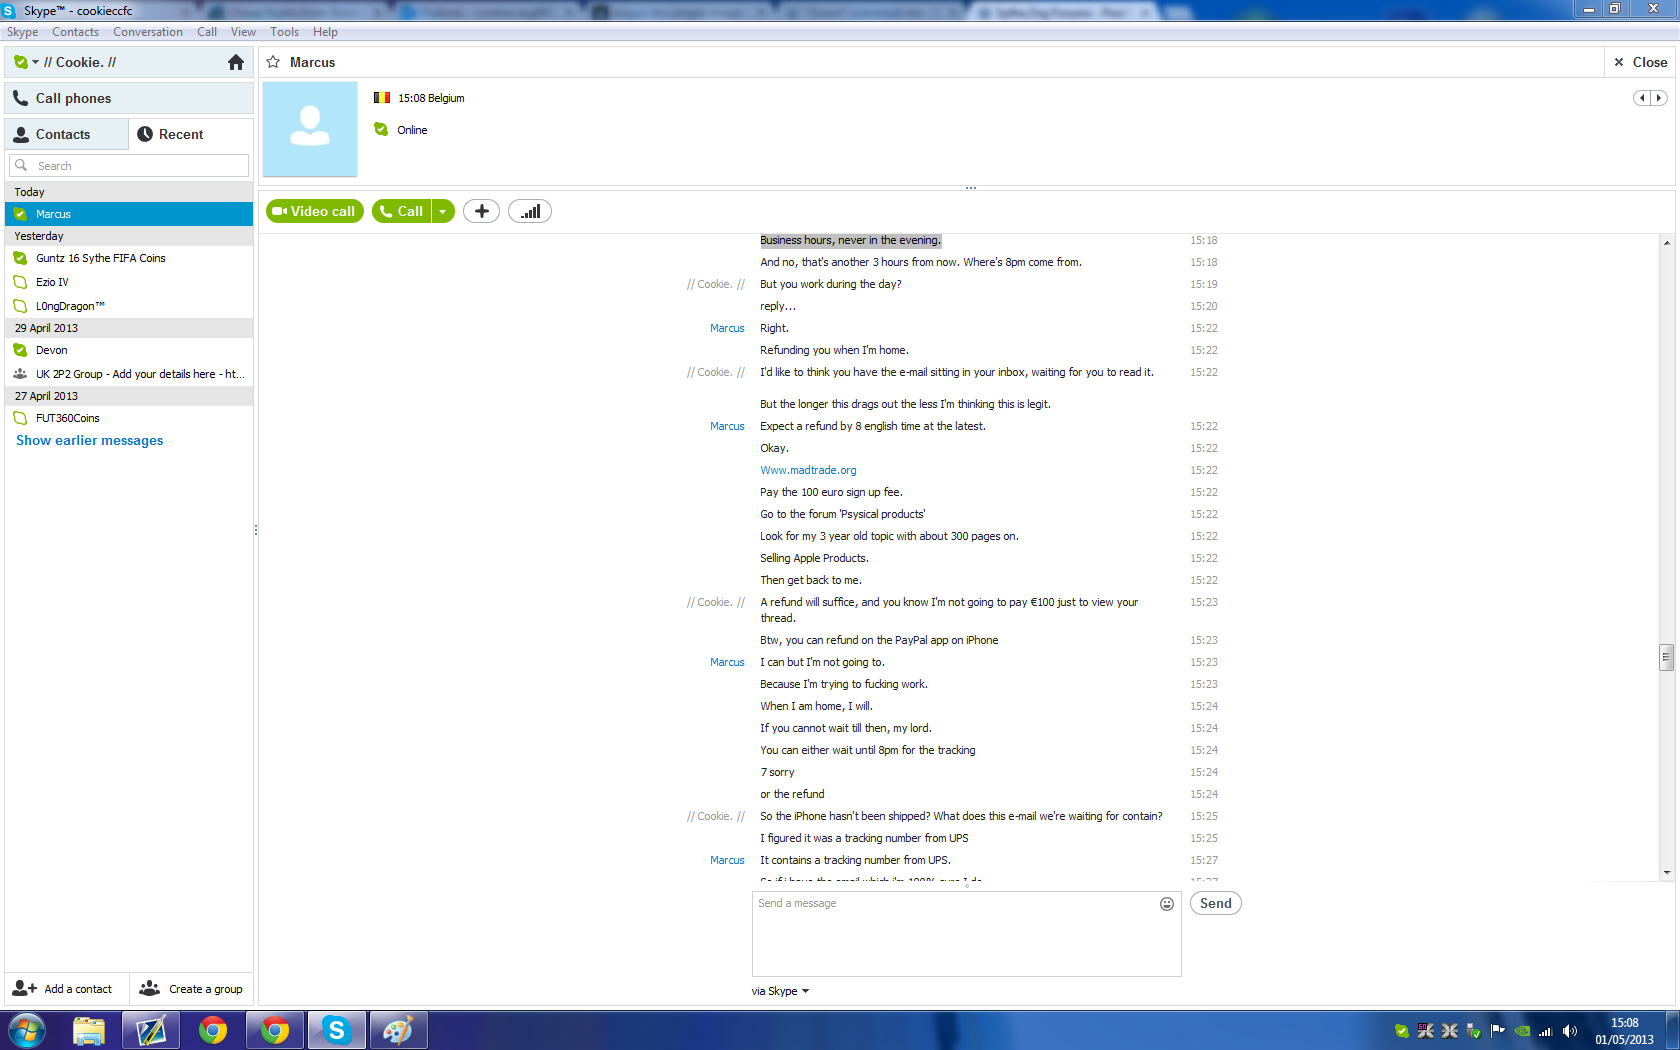Click the contact Search field
This screenshot has height=1050, width=1680.
(x=129, y=166)
